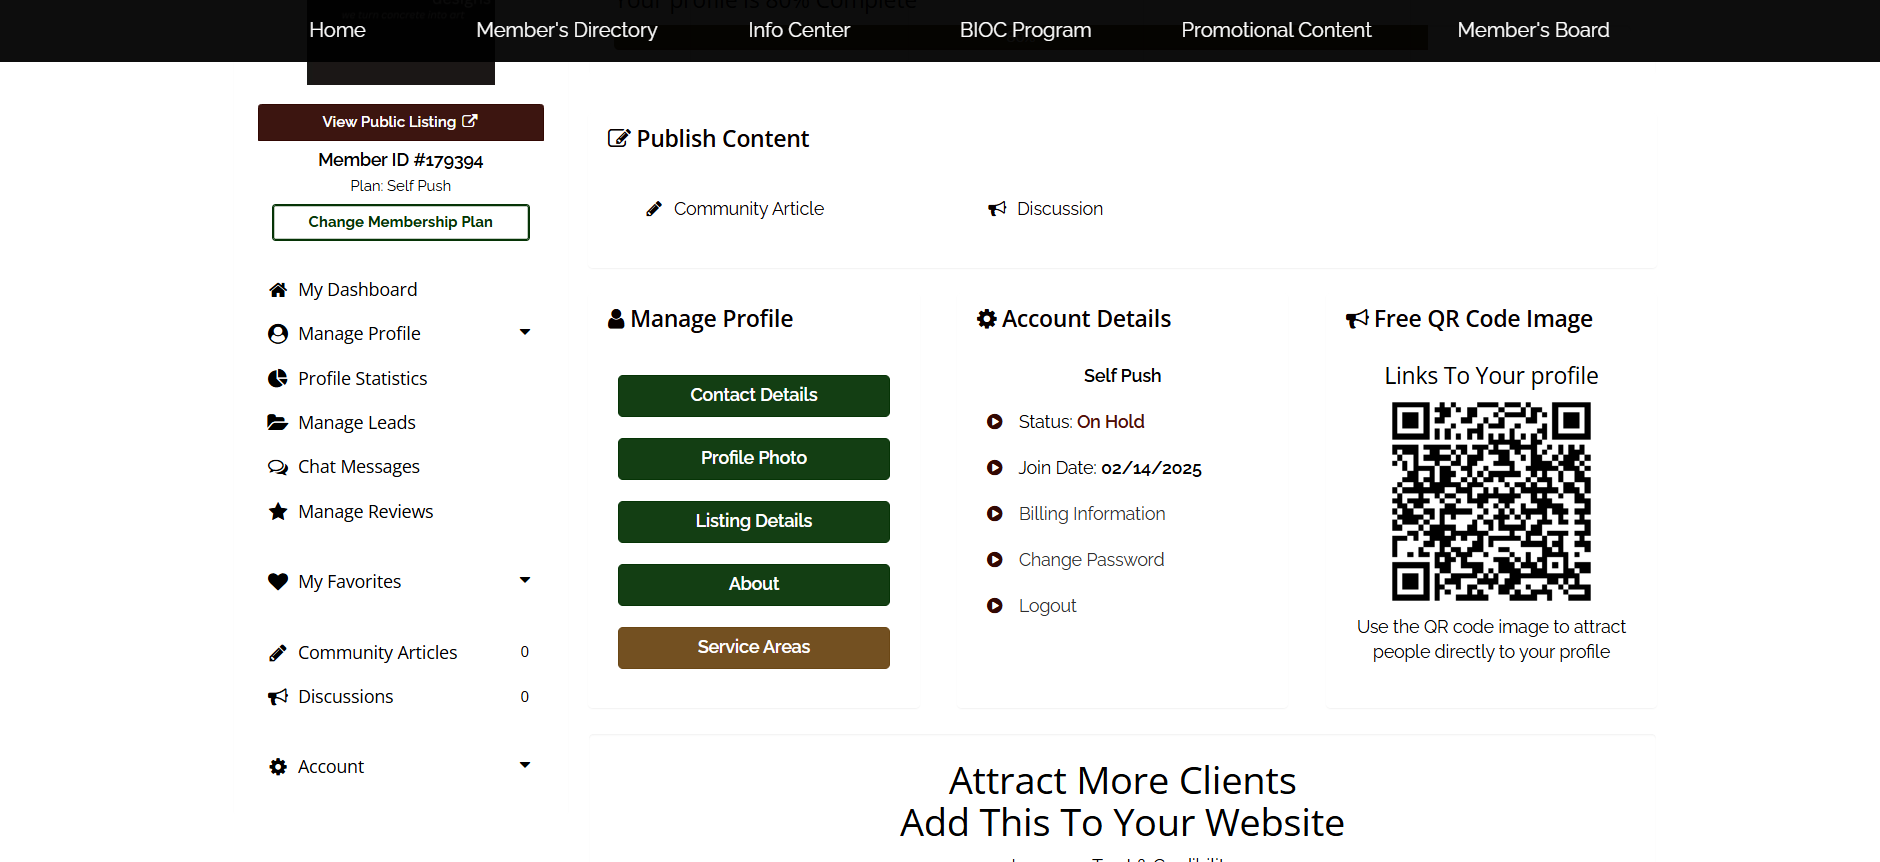Click the pencil icon beside sidebar Community Articles
The height and width of the screenshot is (862, 1880).
[x=278, y=653]
